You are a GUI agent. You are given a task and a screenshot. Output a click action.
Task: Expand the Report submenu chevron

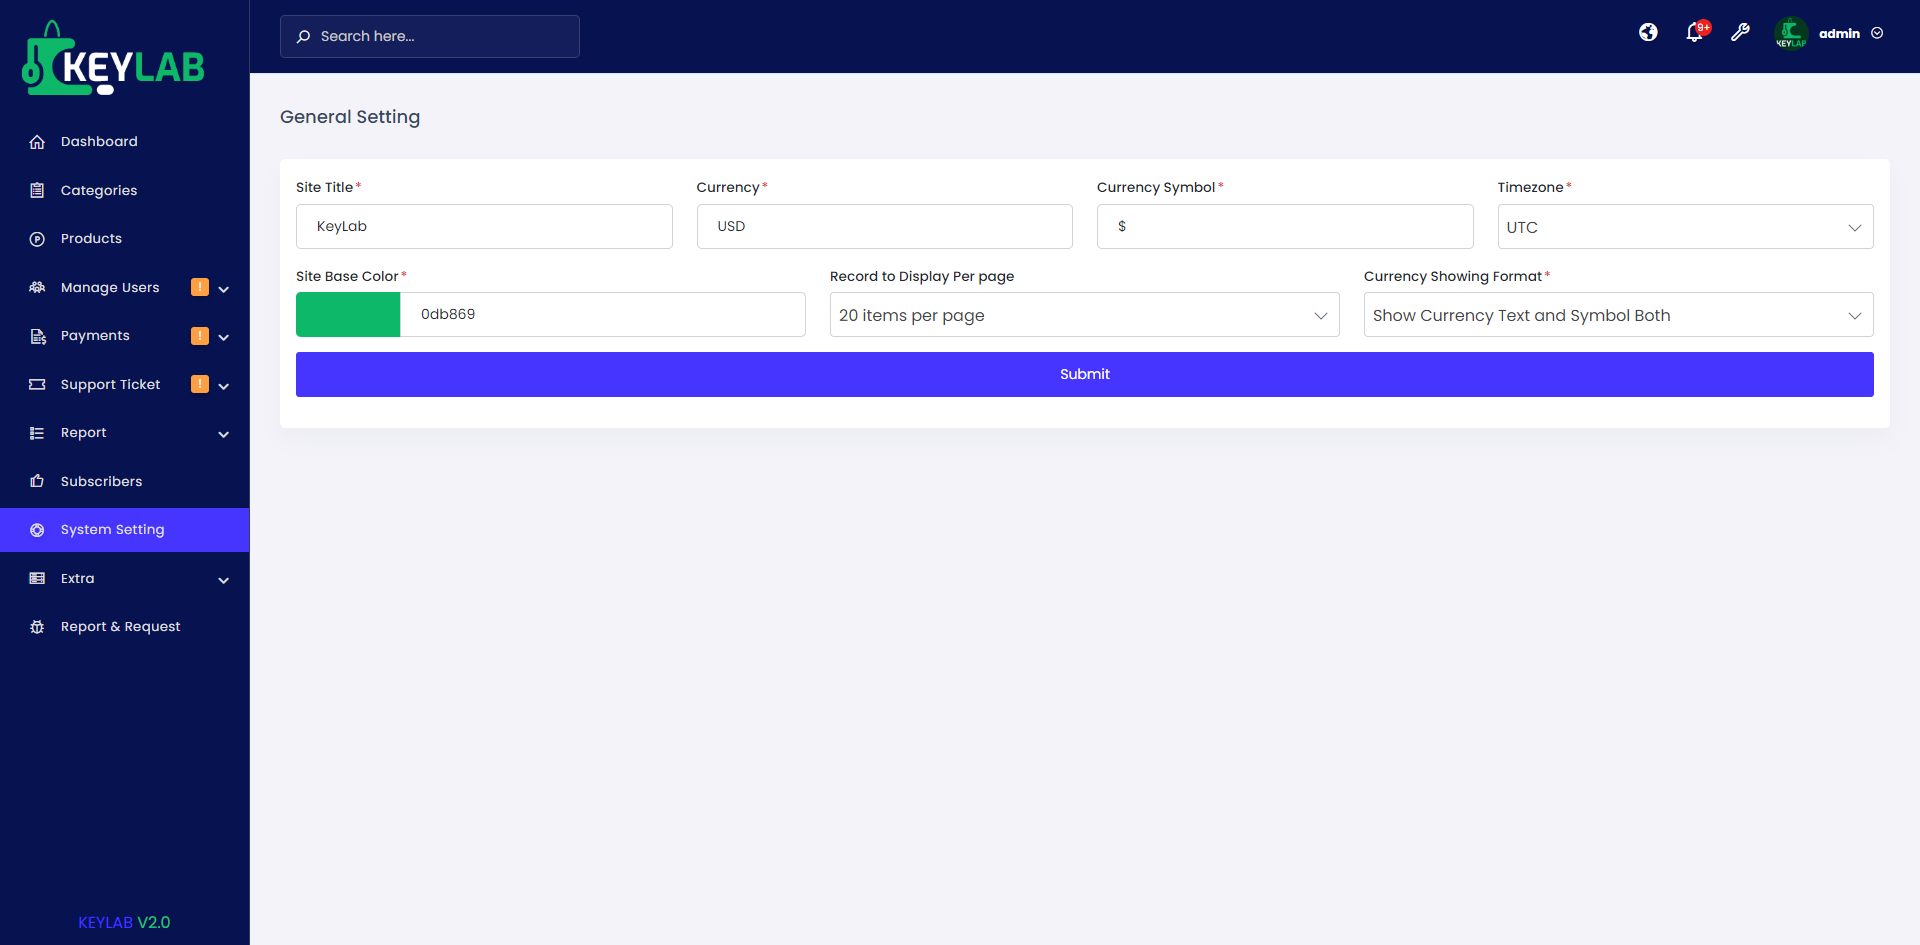pos(224,434)
